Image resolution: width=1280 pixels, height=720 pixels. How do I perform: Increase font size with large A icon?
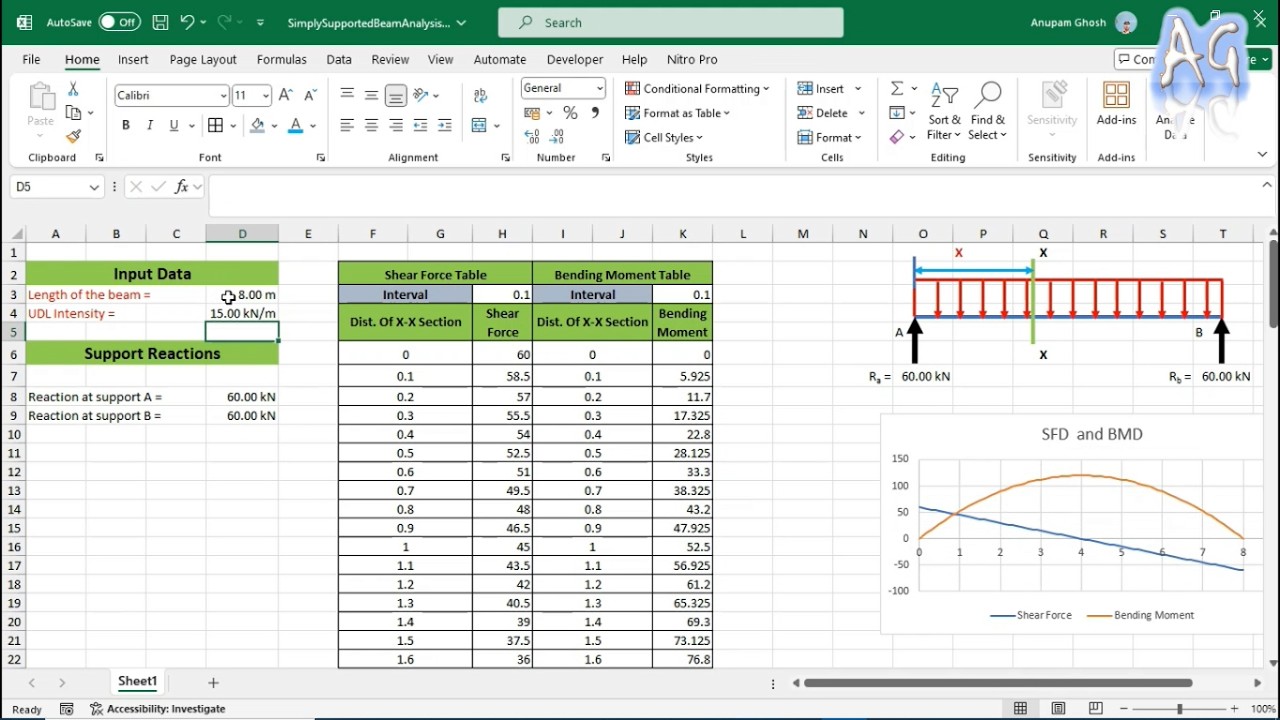(x=286, y=95)
